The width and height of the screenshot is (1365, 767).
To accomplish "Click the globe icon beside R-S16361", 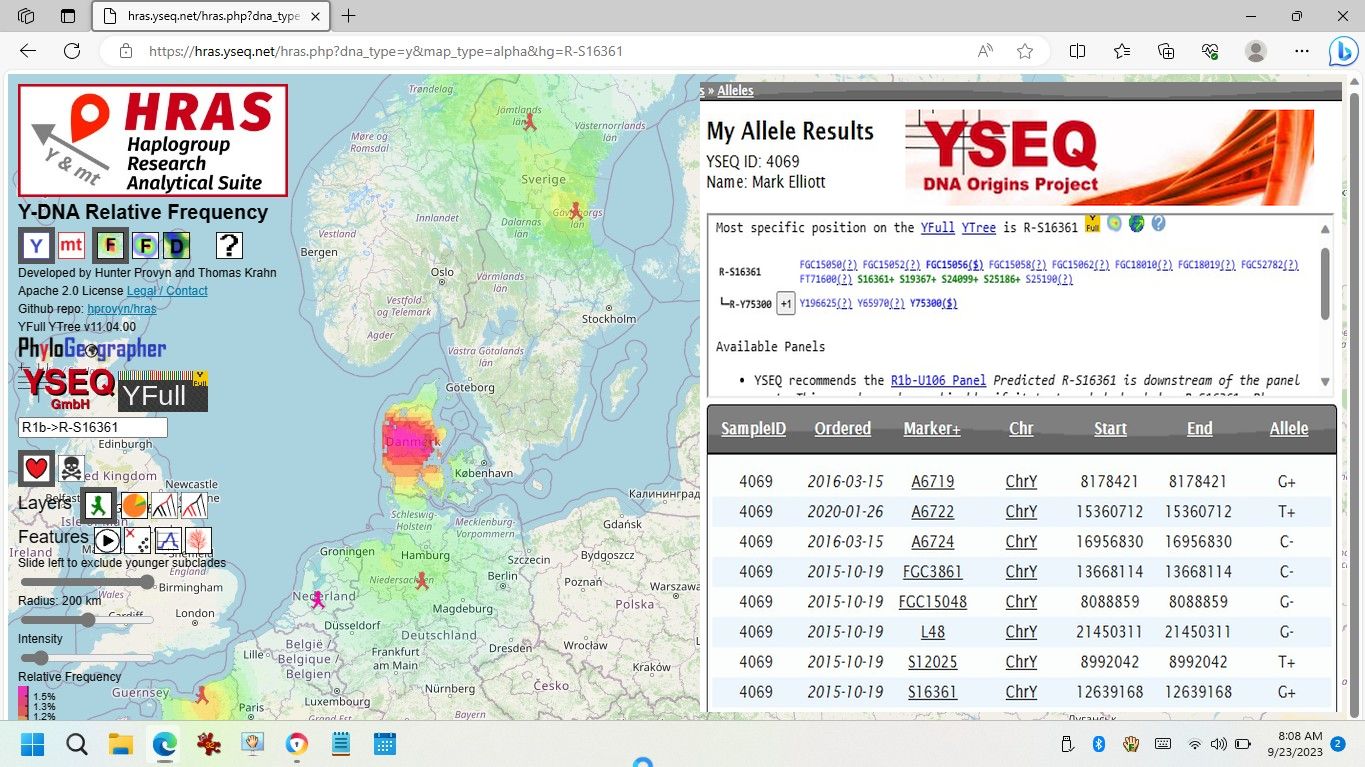I will (x=1136, y=223).
